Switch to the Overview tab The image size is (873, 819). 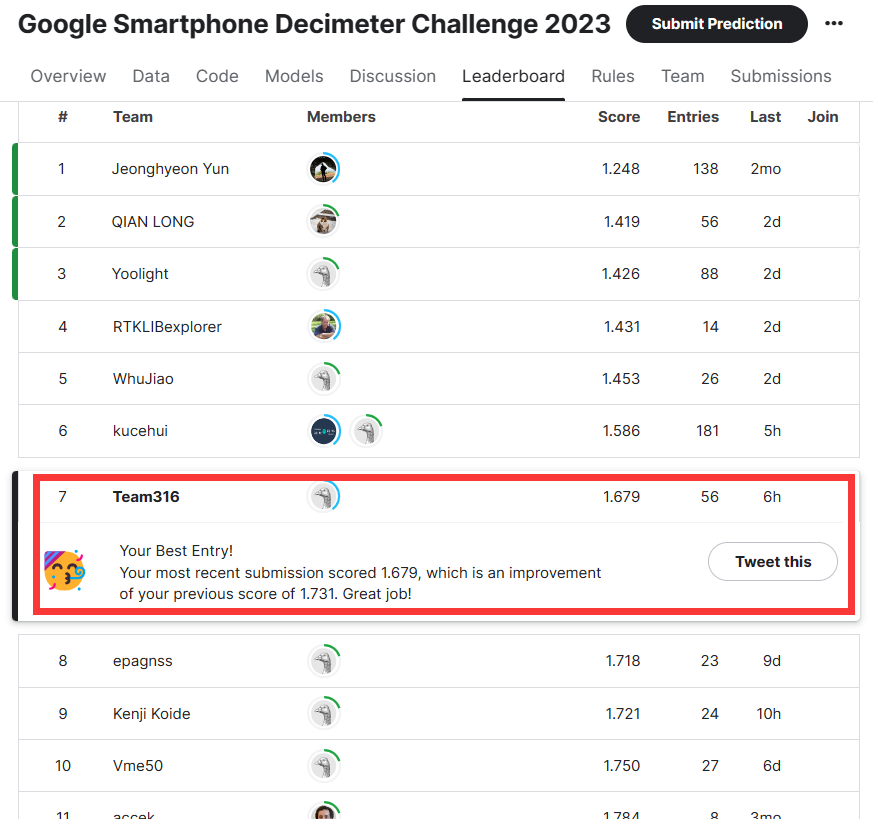[x=68, y=76]
